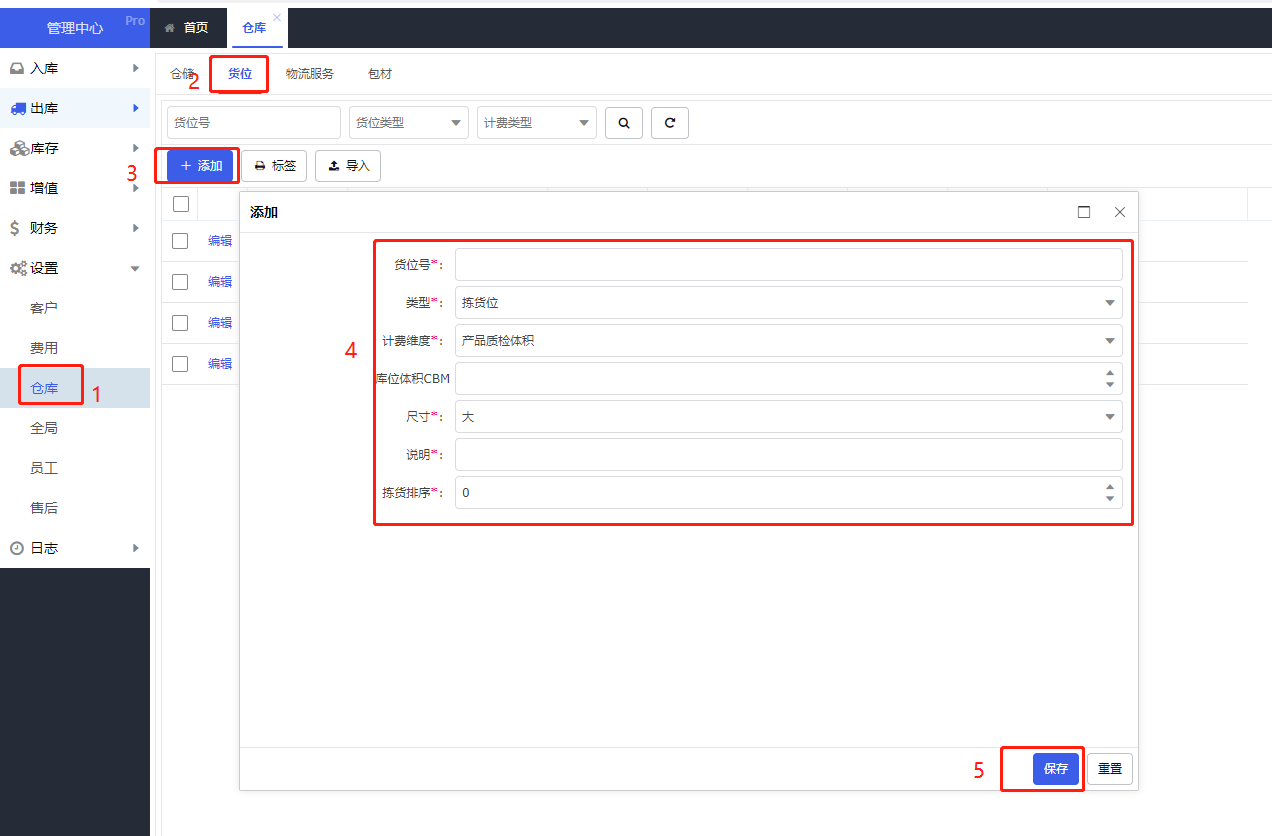Click the 设置 gears icon
Viewport: 1272px width, 836px height.
coord(19,268)
